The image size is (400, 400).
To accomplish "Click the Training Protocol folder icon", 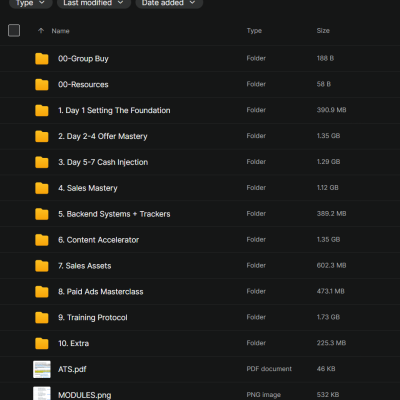I will coord(42,318).
